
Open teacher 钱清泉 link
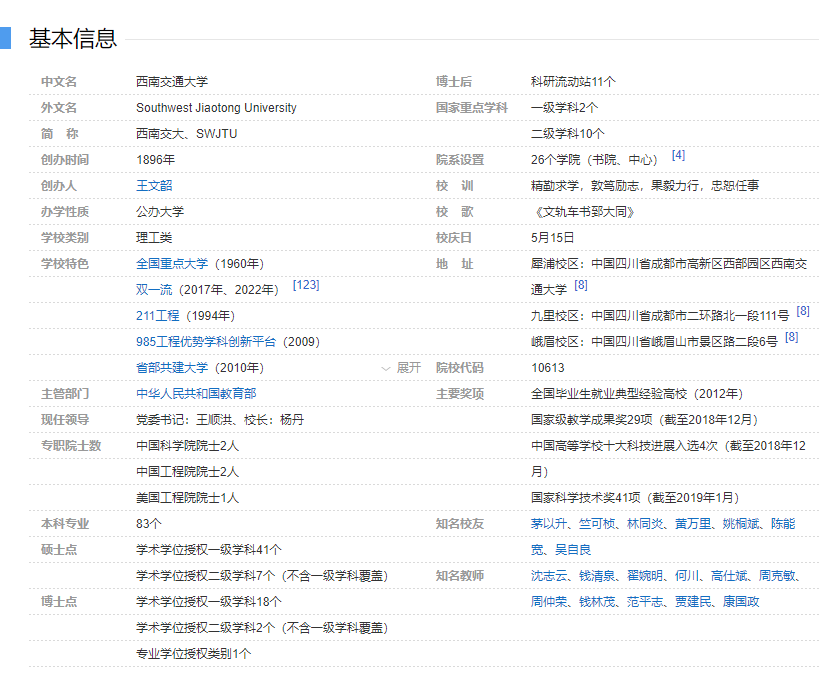point(597,576)
